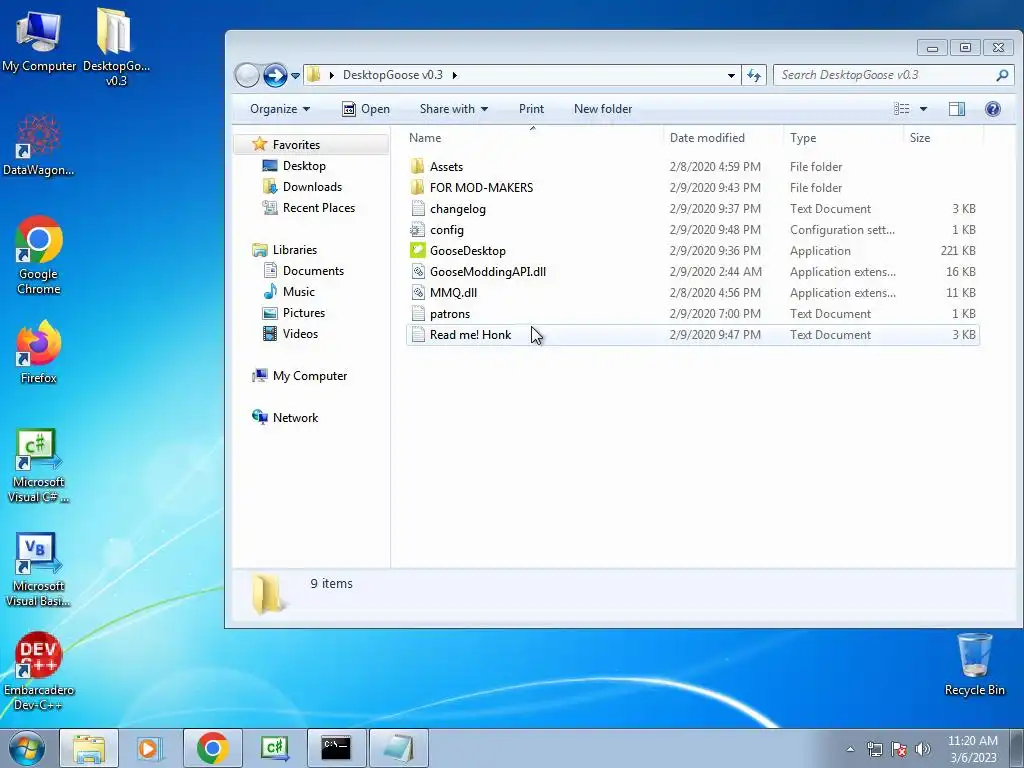This screenshot has height=768, width=1024.
Task: Show hidden tray icons arrow
Action: point(850,749)
